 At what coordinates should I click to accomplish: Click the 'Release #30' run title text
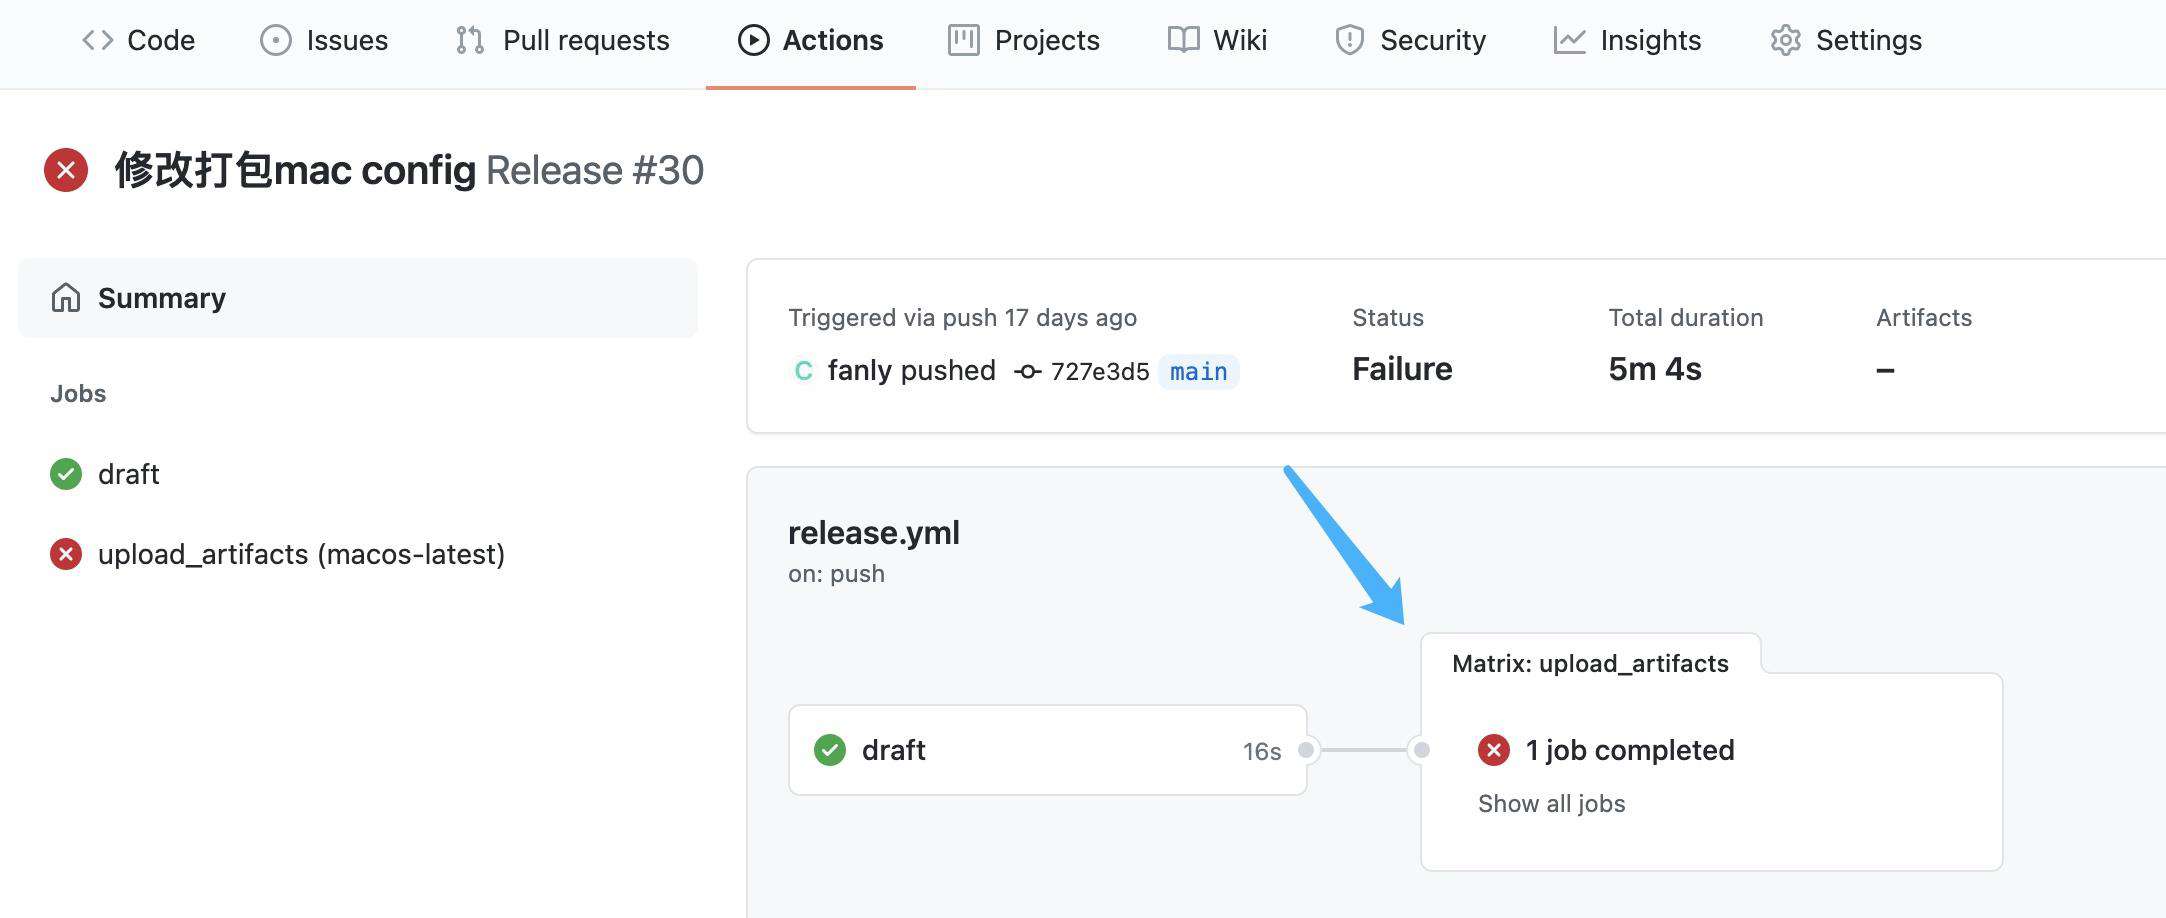595,170
